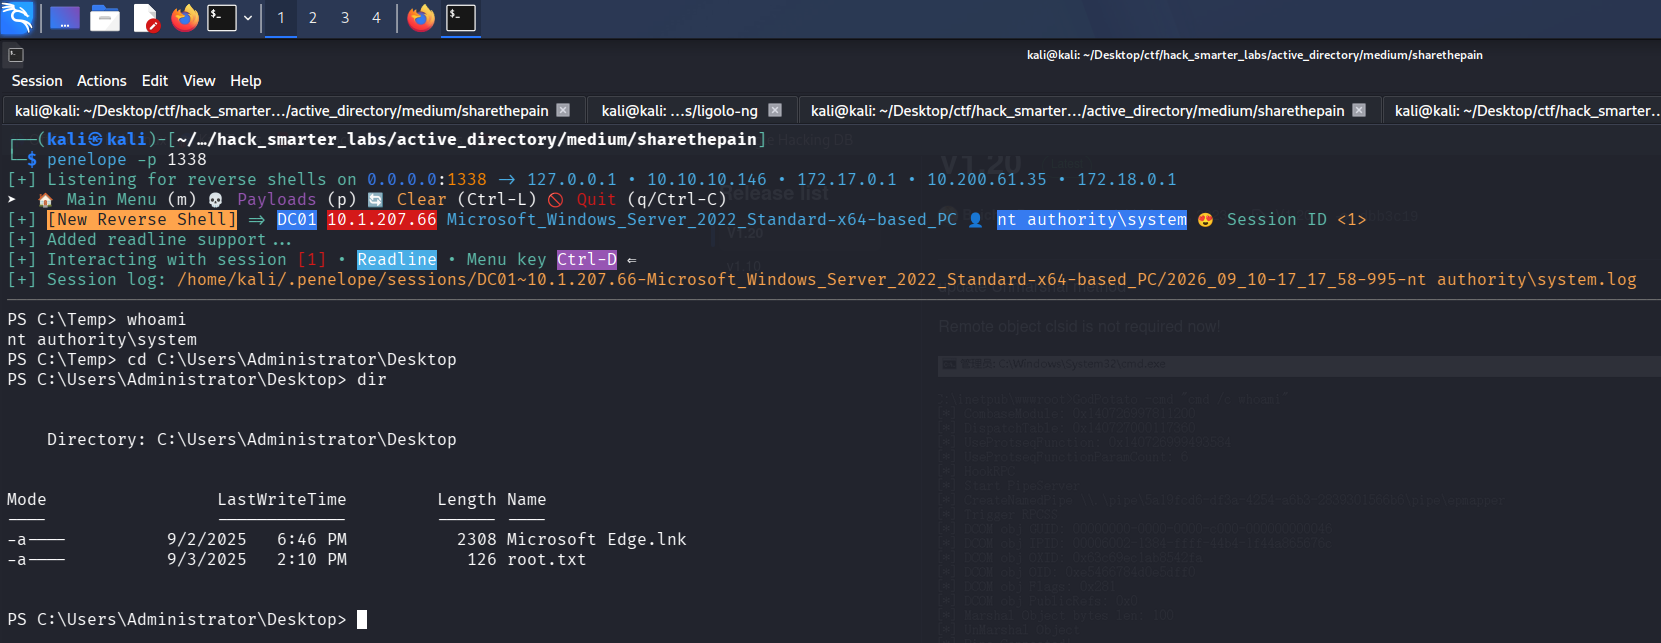Screen dimensions: 1661x643
Task: Click the Length column header
Action: (x=467, y=500)
